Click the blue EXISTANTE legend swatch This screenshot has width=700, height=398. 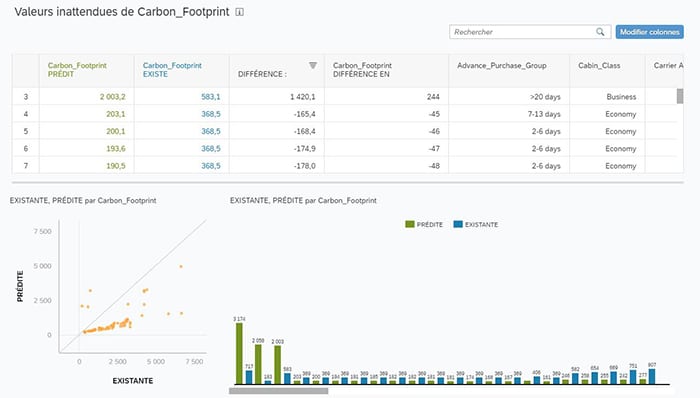(458, 224)
